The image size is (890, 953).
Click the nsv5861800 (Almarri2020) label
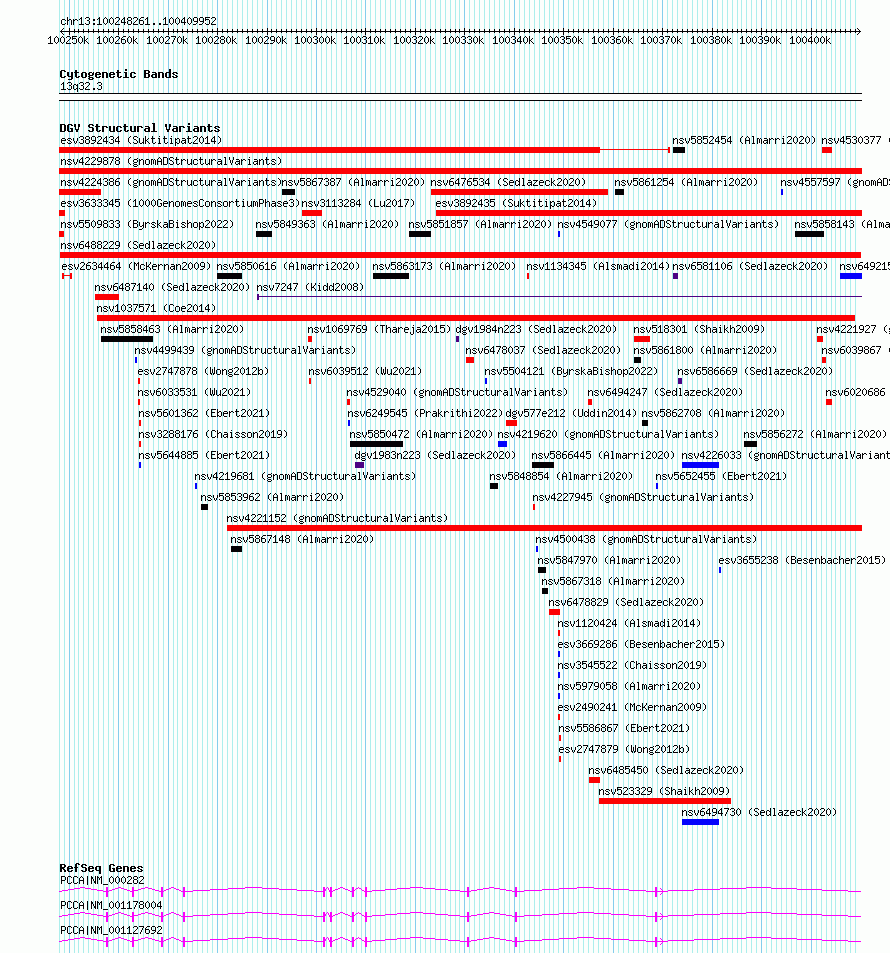(705, 351)
